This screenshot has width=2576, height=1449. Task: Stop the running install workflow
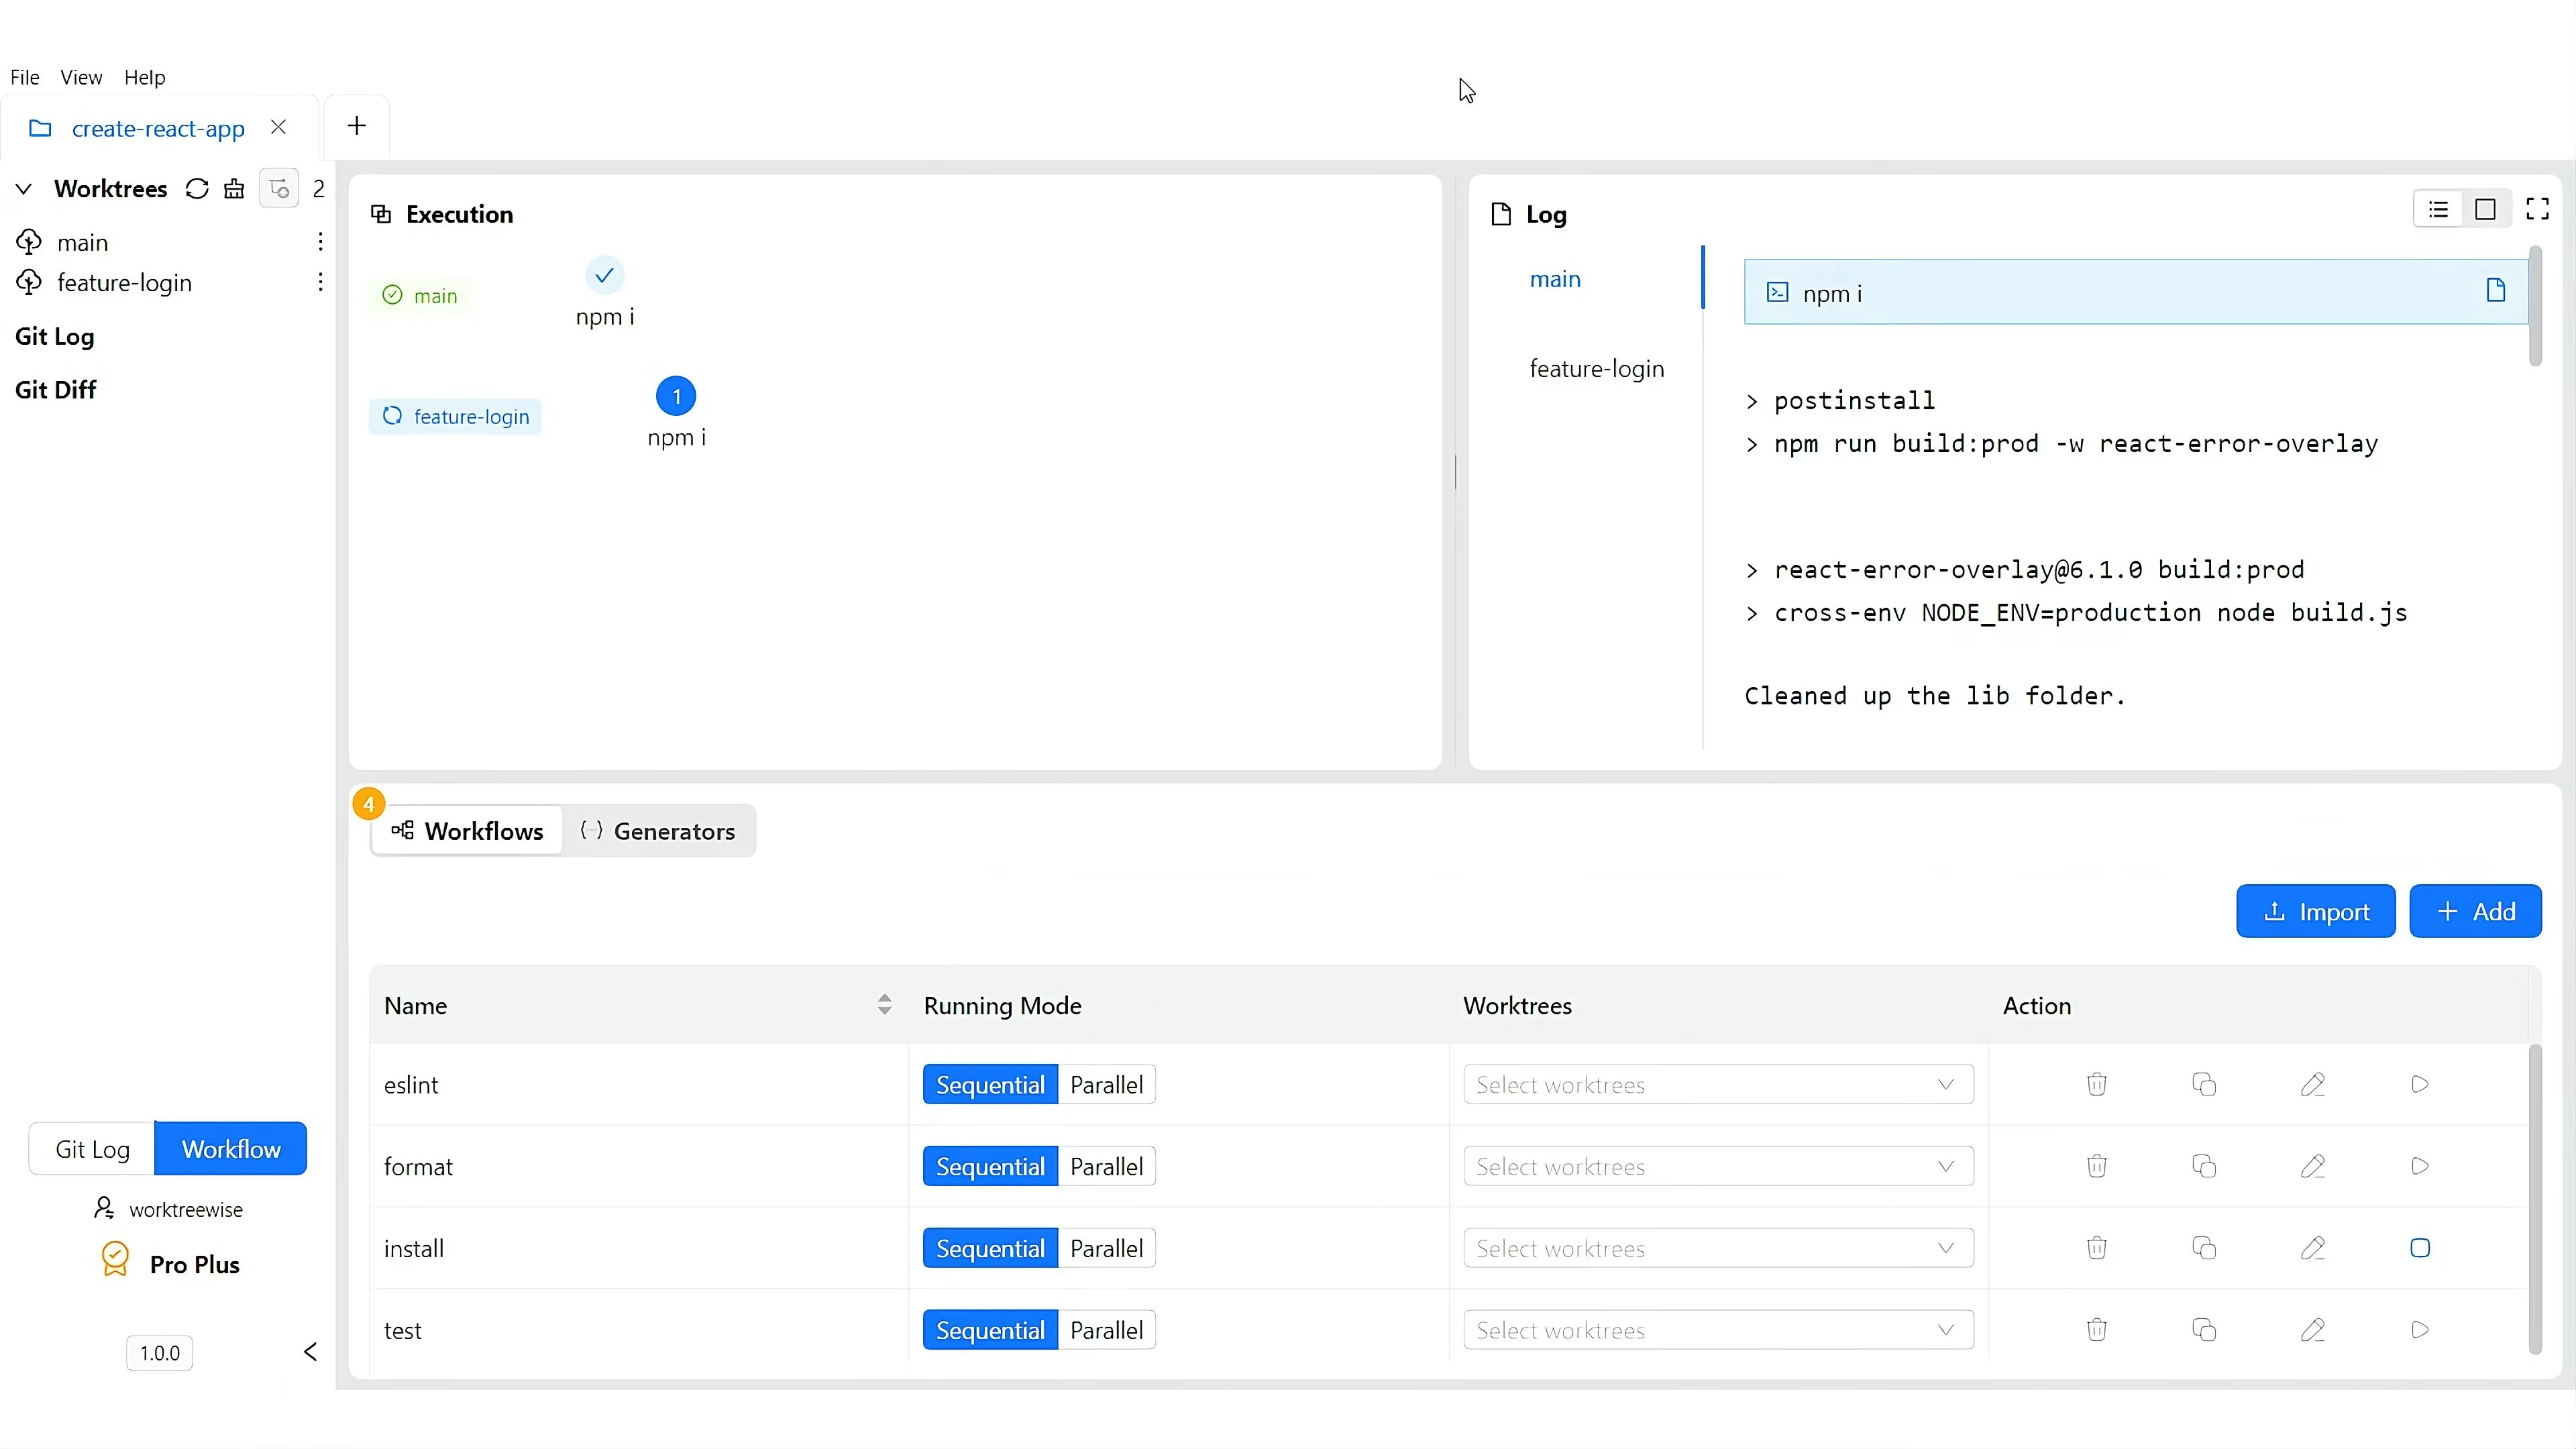tap(2419, 1248)
